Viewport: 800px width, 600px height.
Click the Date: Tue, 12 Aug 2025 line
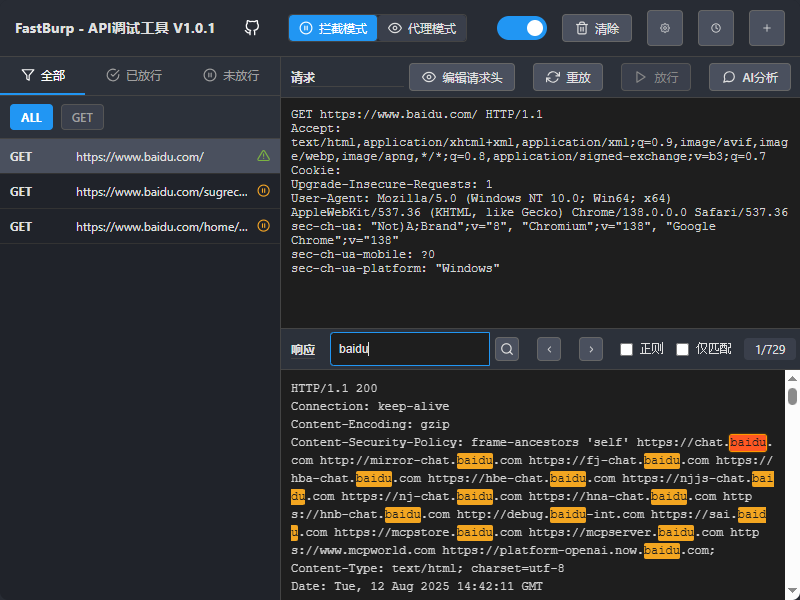click(x=416, y=586)
